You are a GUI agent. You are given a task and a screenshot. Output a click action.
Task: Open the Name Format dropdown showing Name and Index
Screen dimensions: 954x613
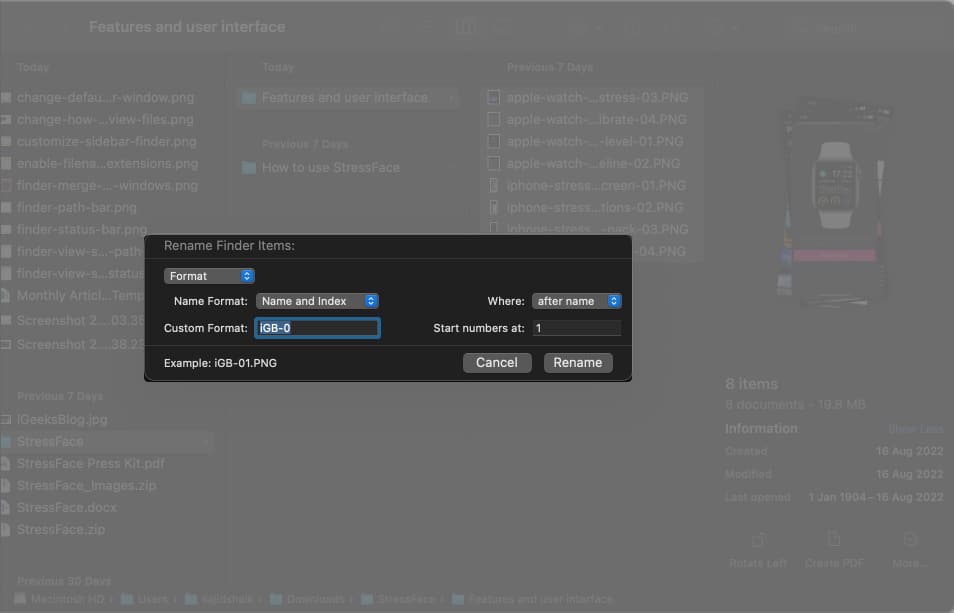(x=317, y=301)
